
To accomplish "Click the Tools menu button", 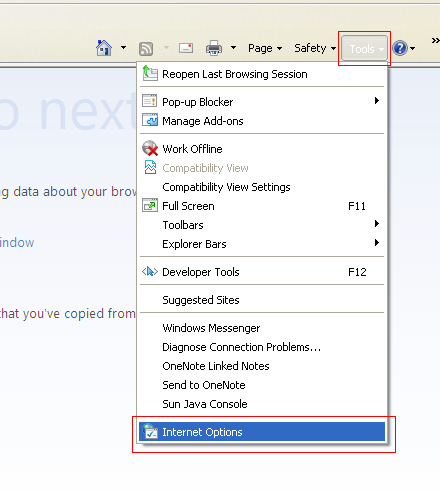I will pos(364,49).
